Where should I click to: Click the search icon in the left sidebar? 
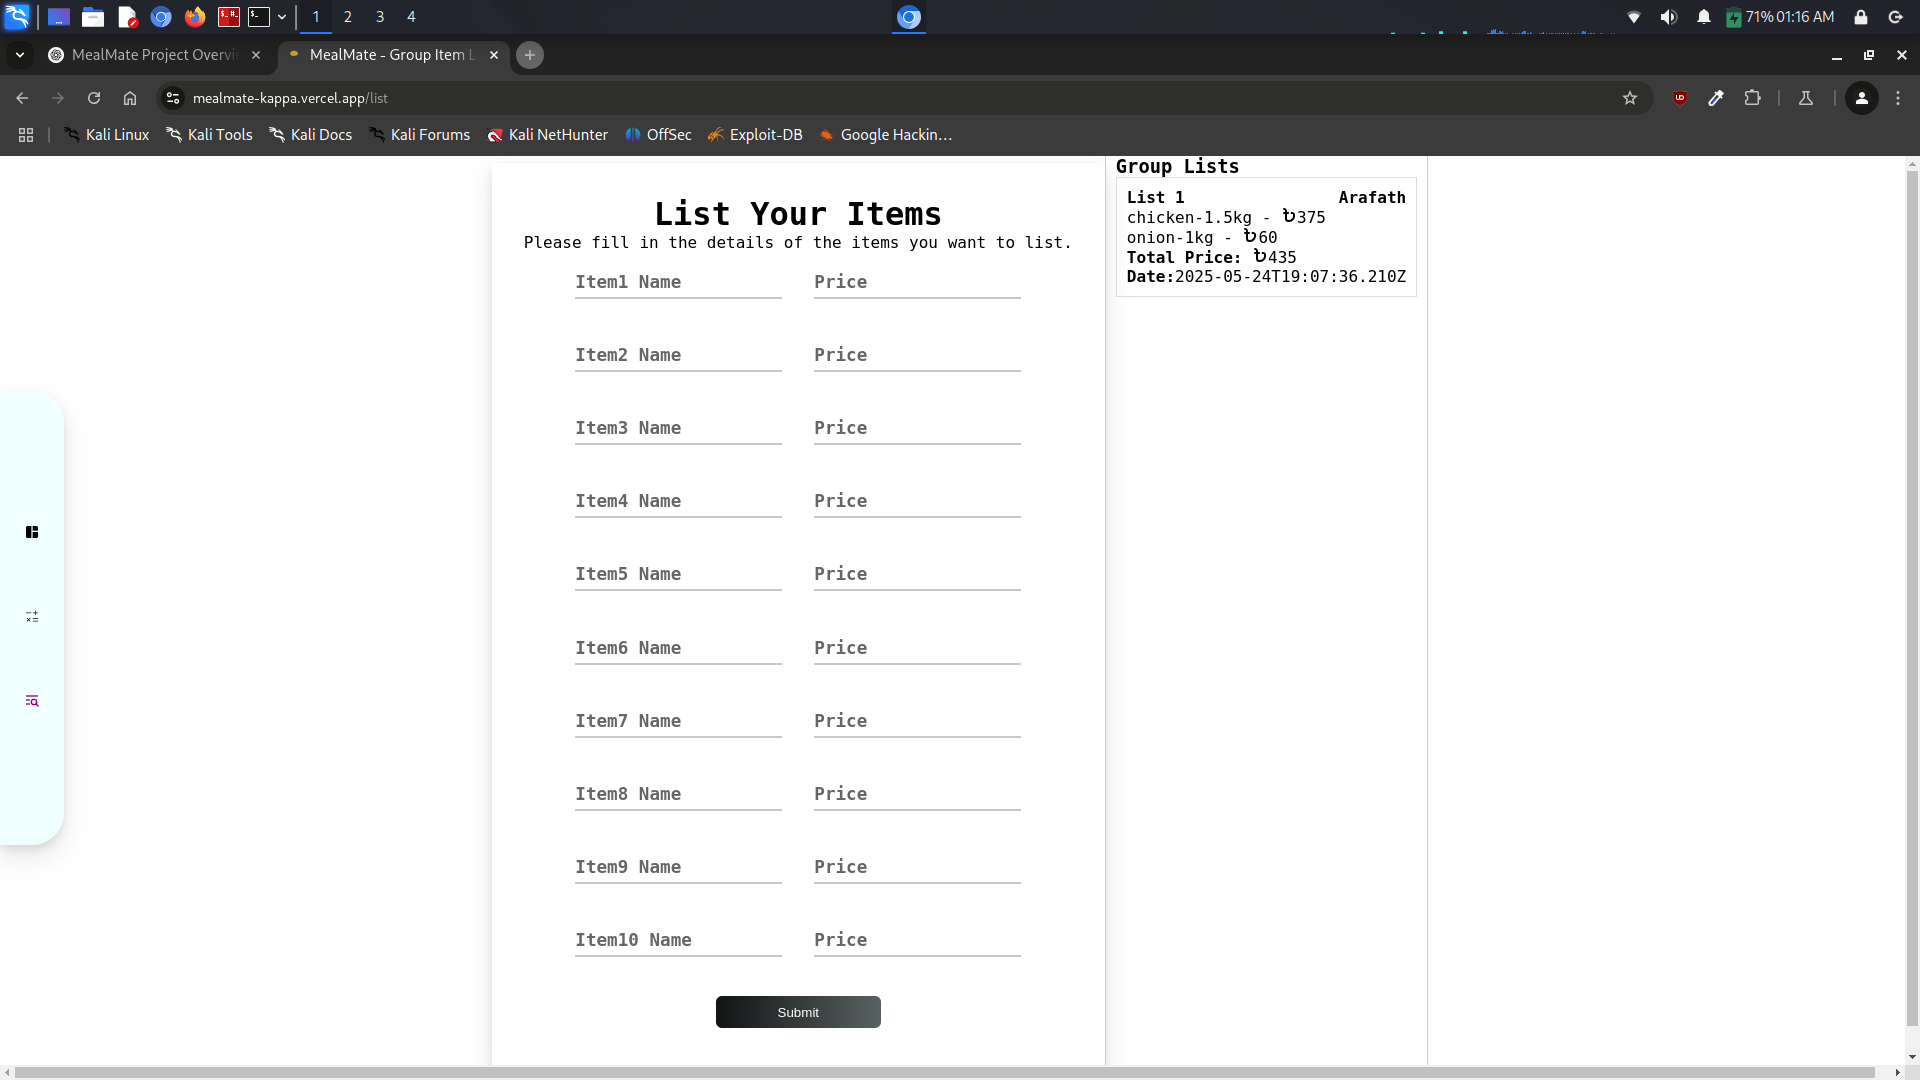[31, 701]
